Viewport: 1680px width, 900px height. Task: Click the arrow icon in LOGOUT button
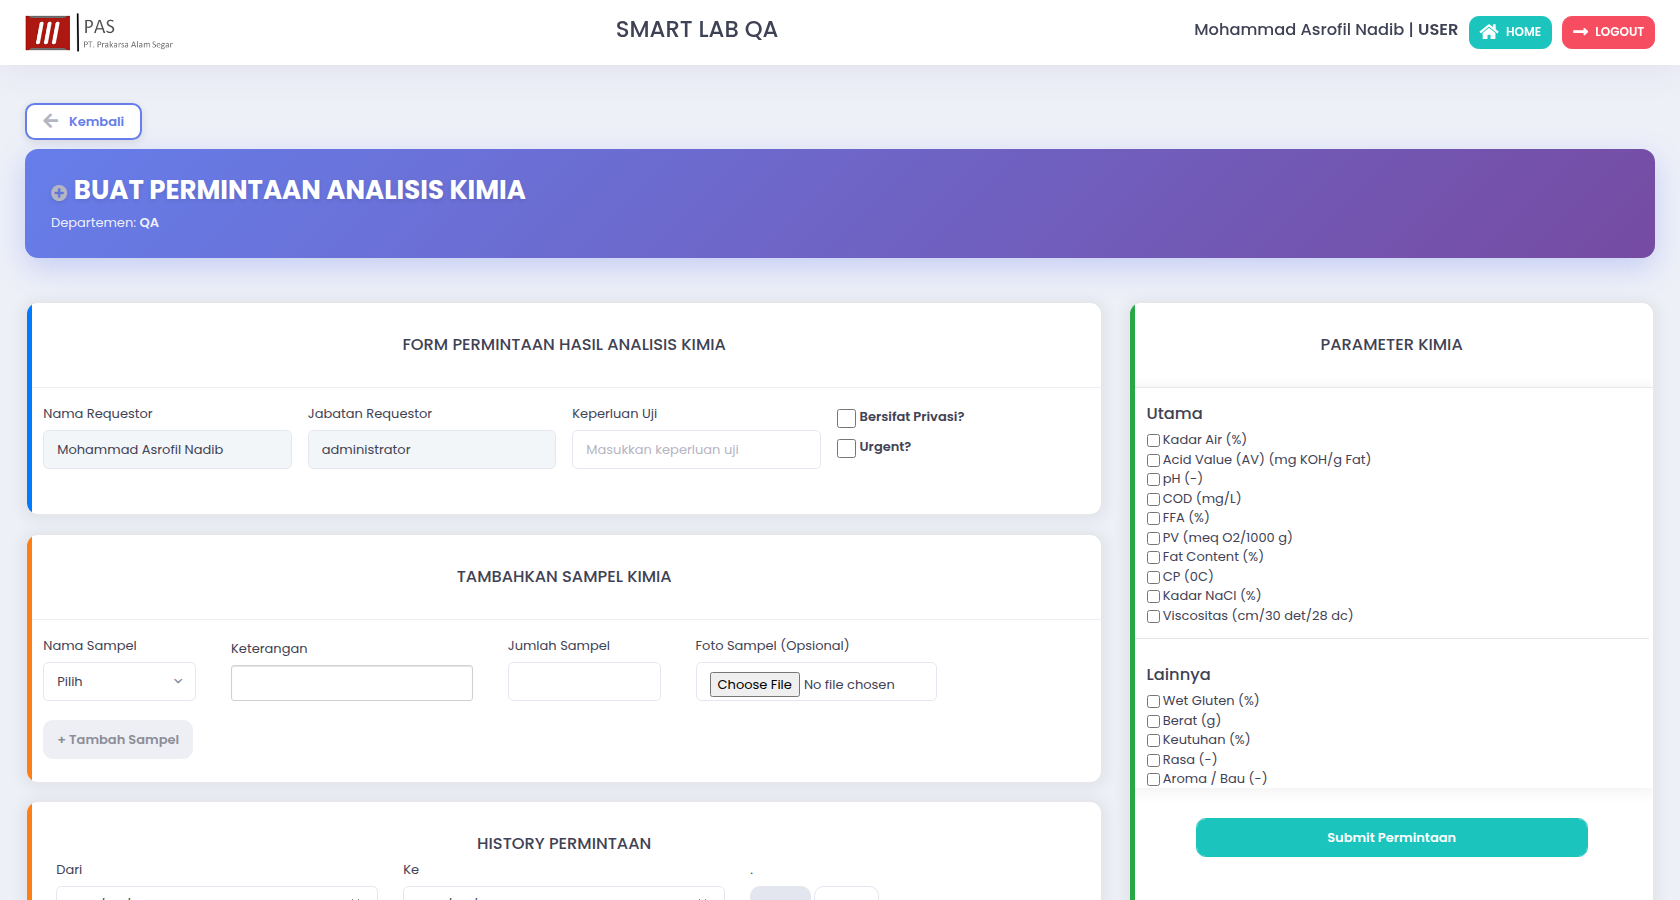(x=1580, y=32)
